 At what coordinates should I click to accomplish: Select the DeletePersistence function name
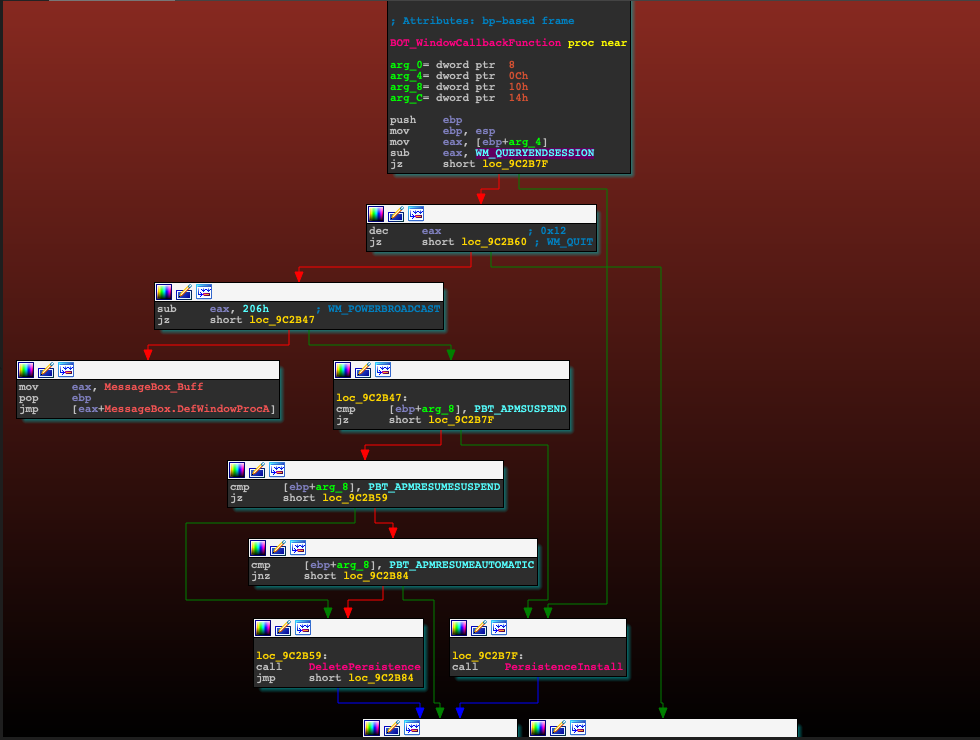click(364, 667)
